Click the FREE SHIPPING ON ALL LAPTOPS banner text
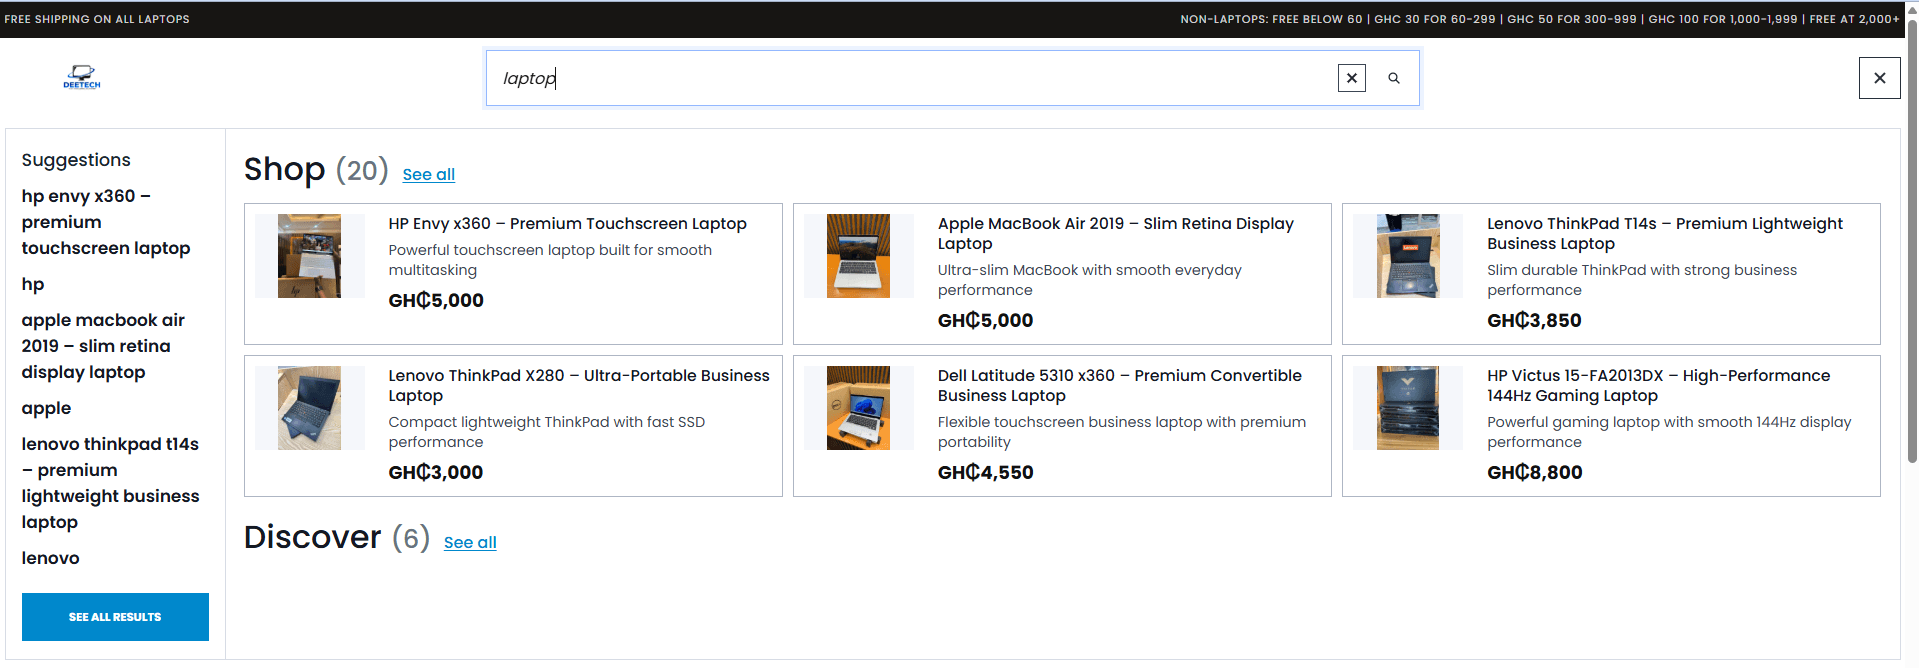This screenshot has width=1919, height=668. click(97, 19)
